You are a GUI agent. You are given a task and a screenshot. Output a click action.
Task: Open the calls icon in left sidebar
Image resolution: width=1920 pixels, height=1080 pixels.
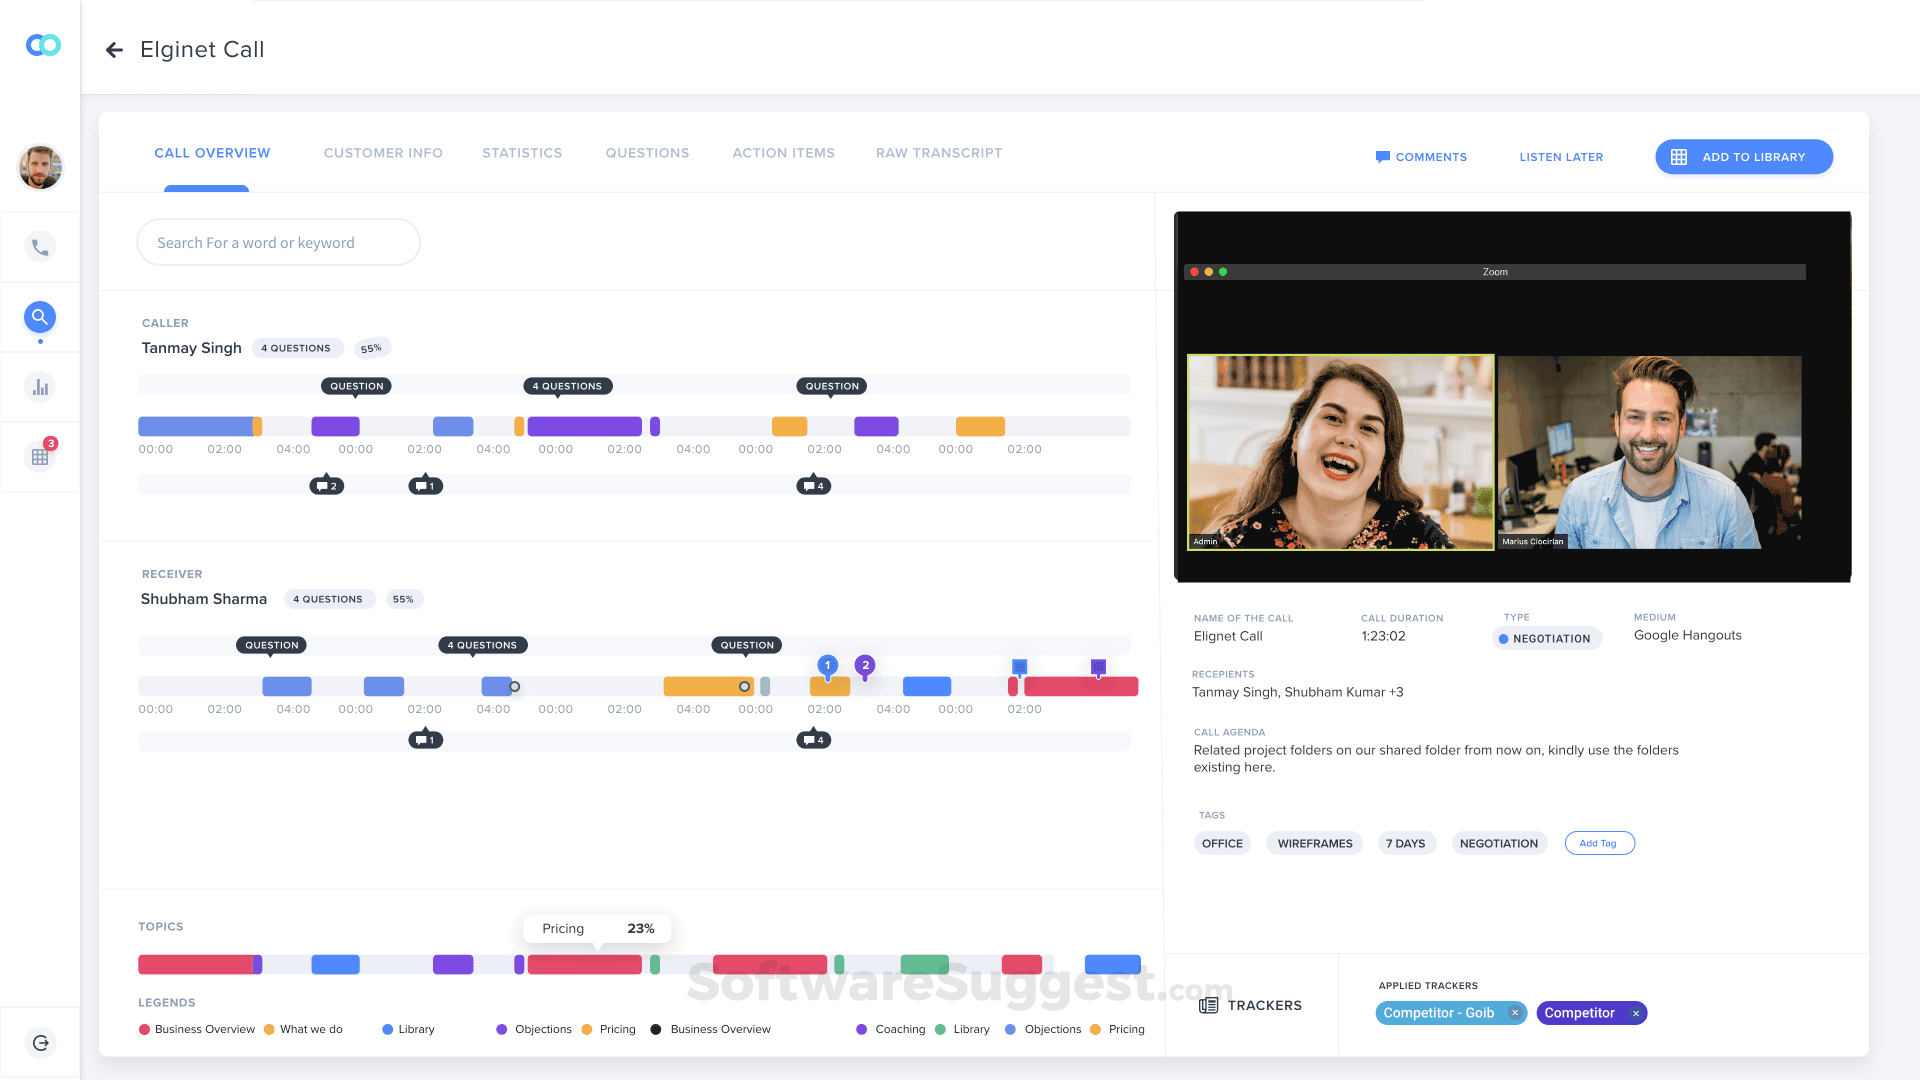(x=40, y=246)
